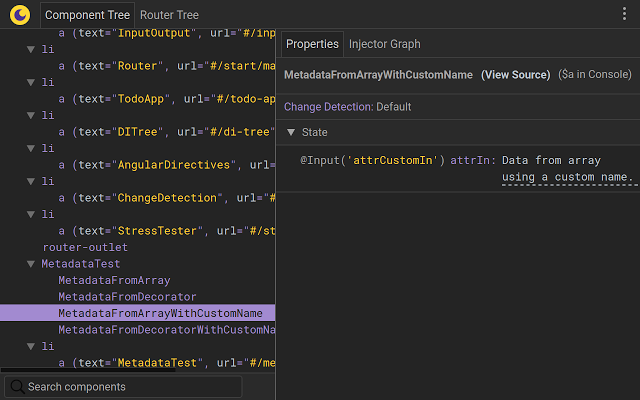
Task: Click the search magnifier icon
Action: point(16,387)
